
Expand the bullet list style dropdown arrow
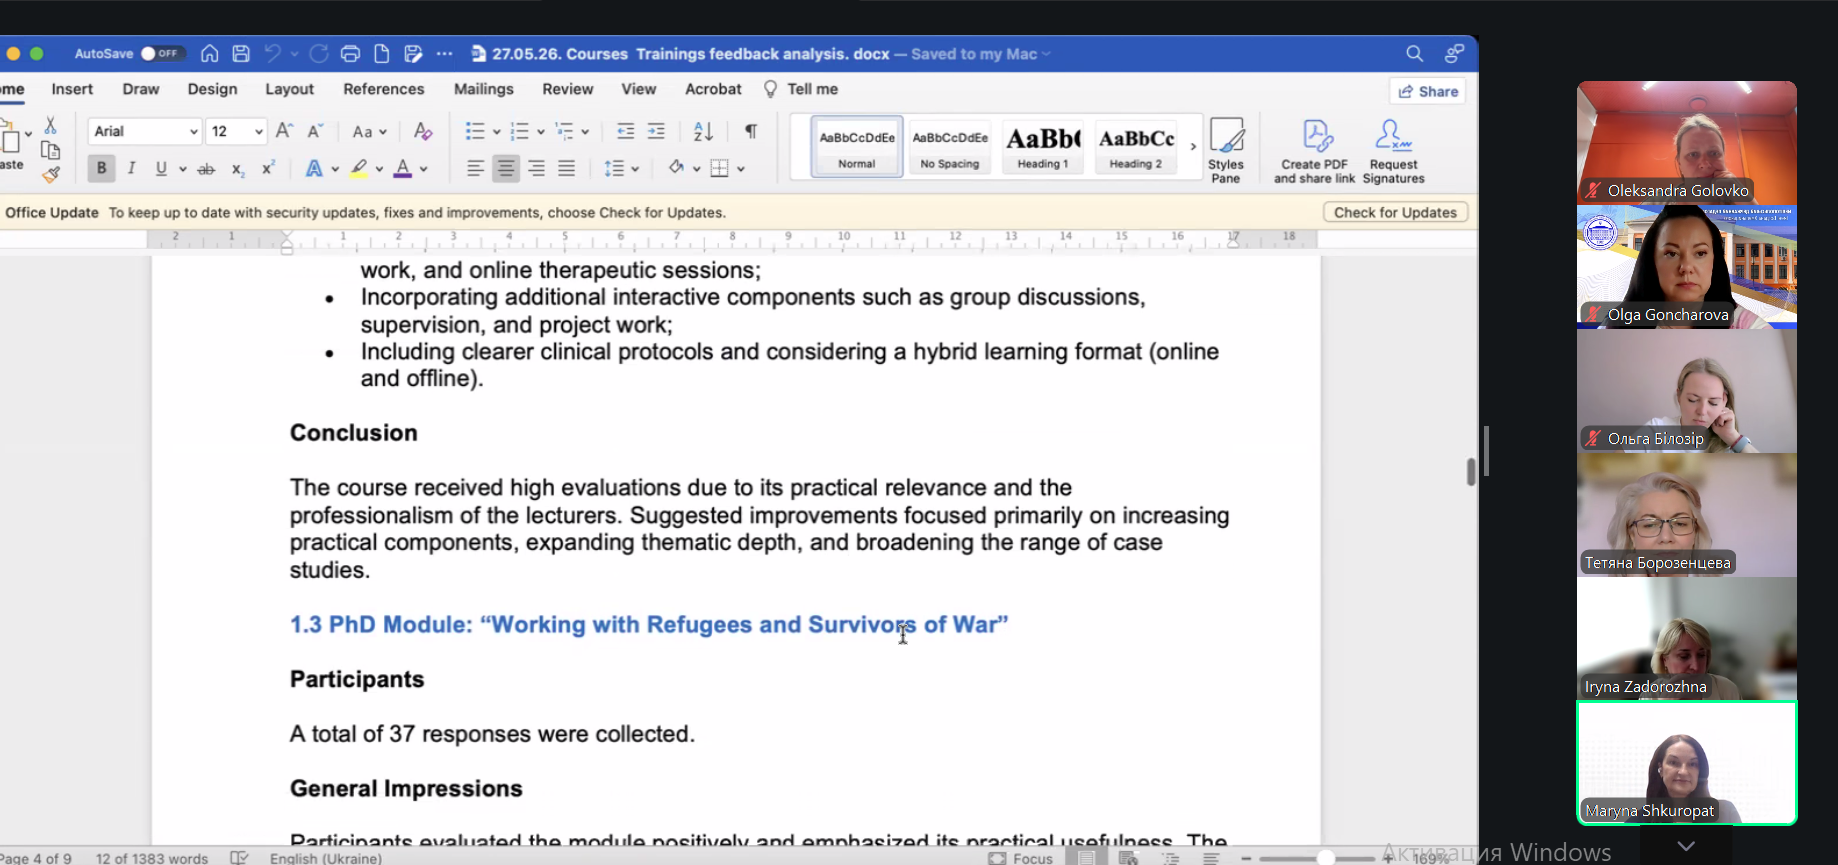point(496,132)
